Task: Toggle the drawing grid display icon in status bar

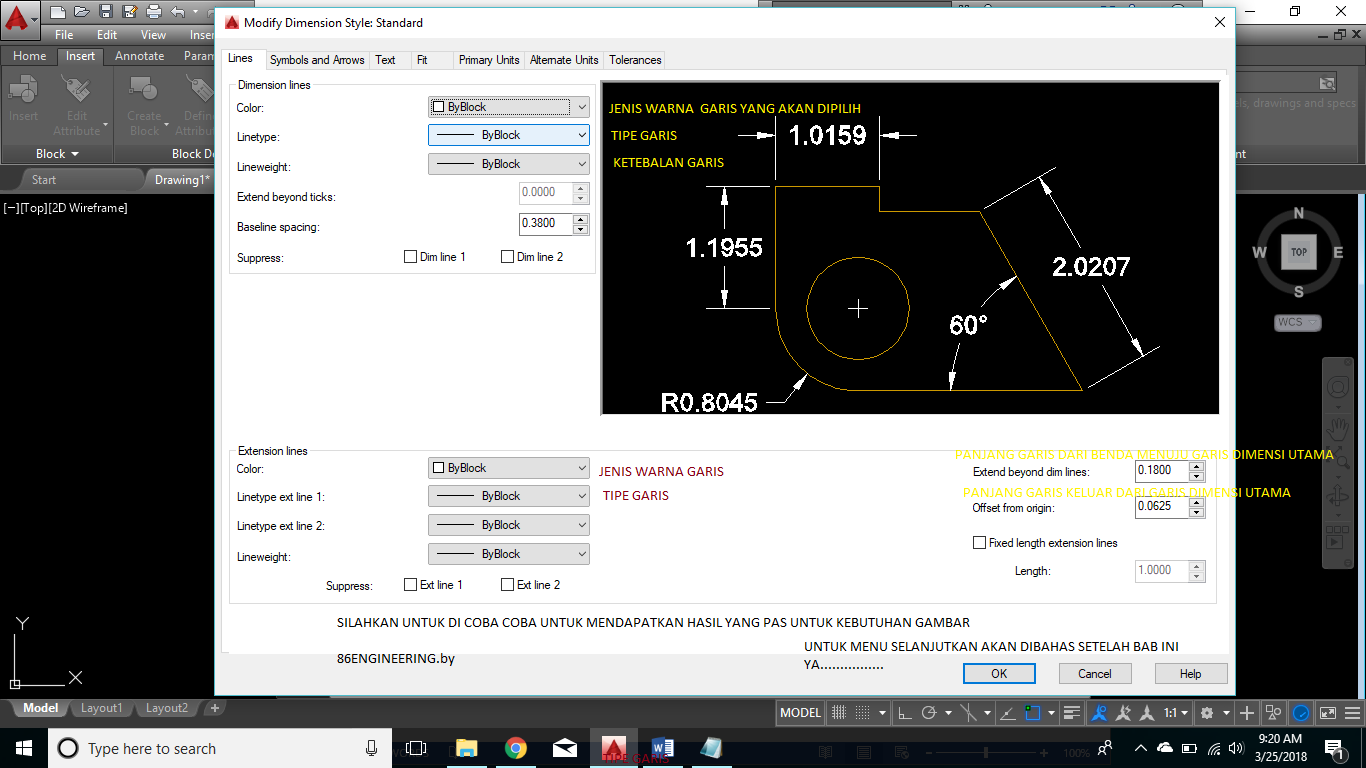Action: (x=839, y=713)
